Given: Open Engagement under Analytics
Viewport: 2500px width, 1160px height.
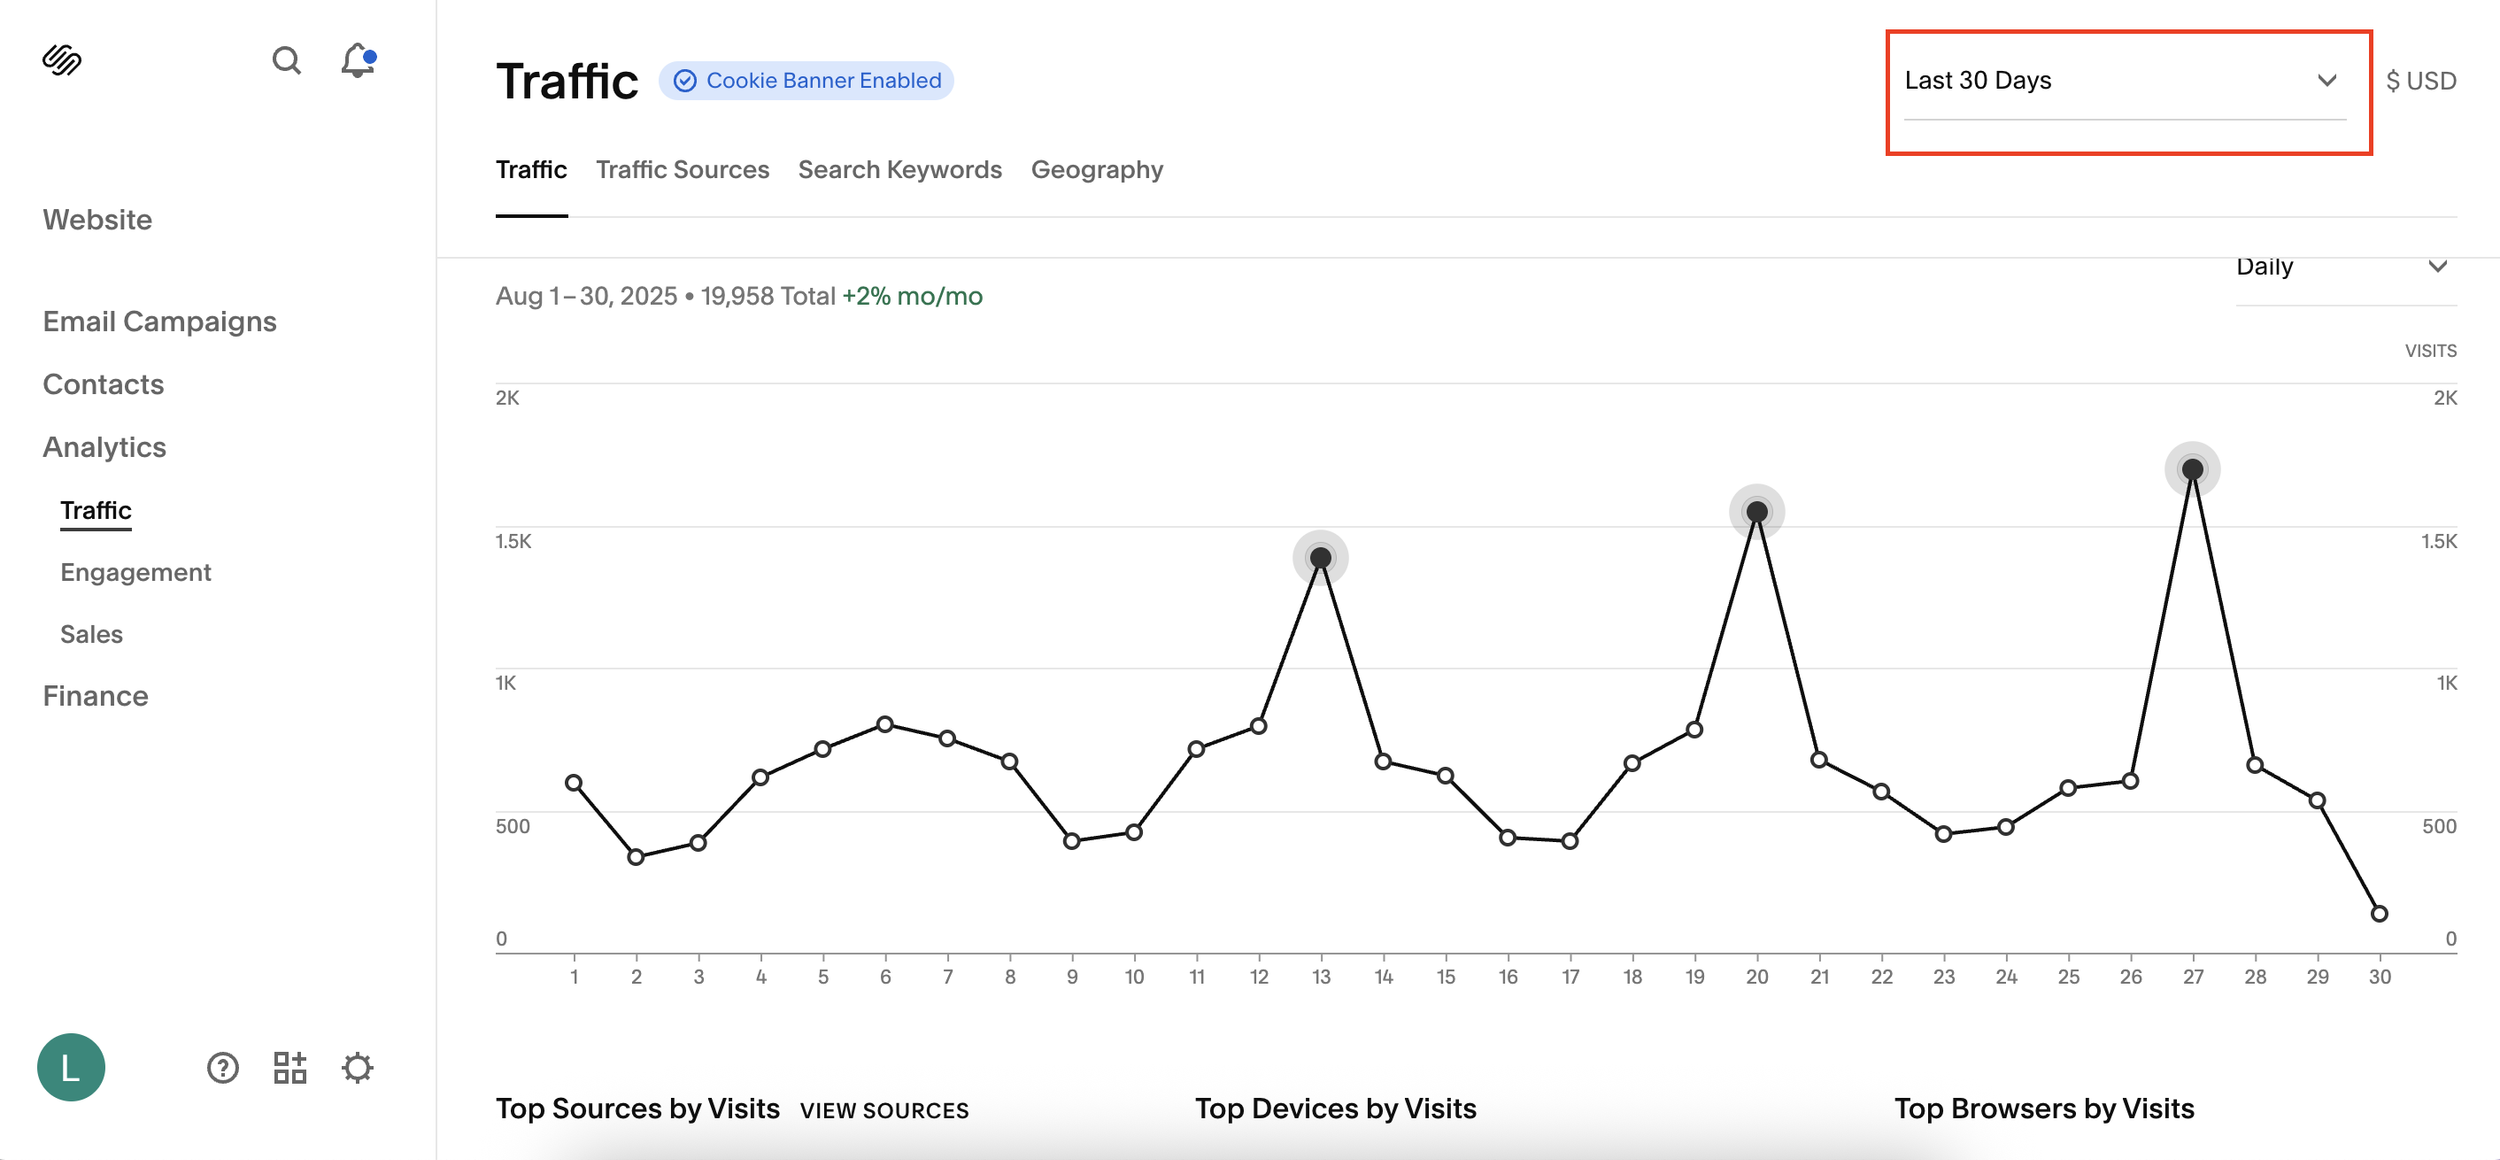Looking at the screenshot, I should pyautogui.click(x=136, y=572).
